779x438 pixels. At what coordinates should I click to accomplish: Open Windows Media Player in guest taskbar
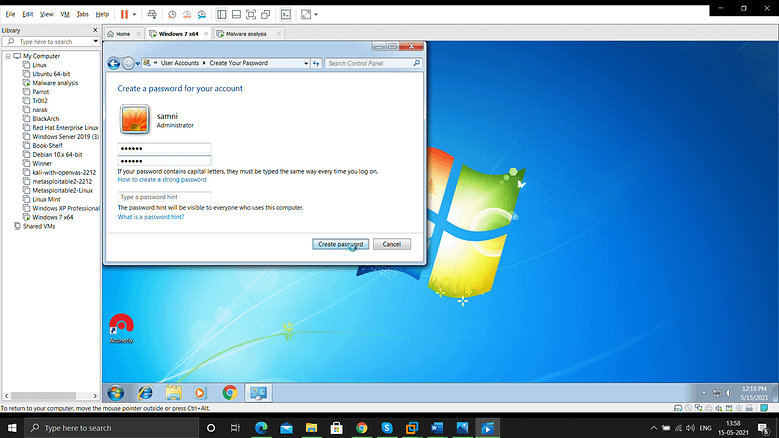pos(200,393)
